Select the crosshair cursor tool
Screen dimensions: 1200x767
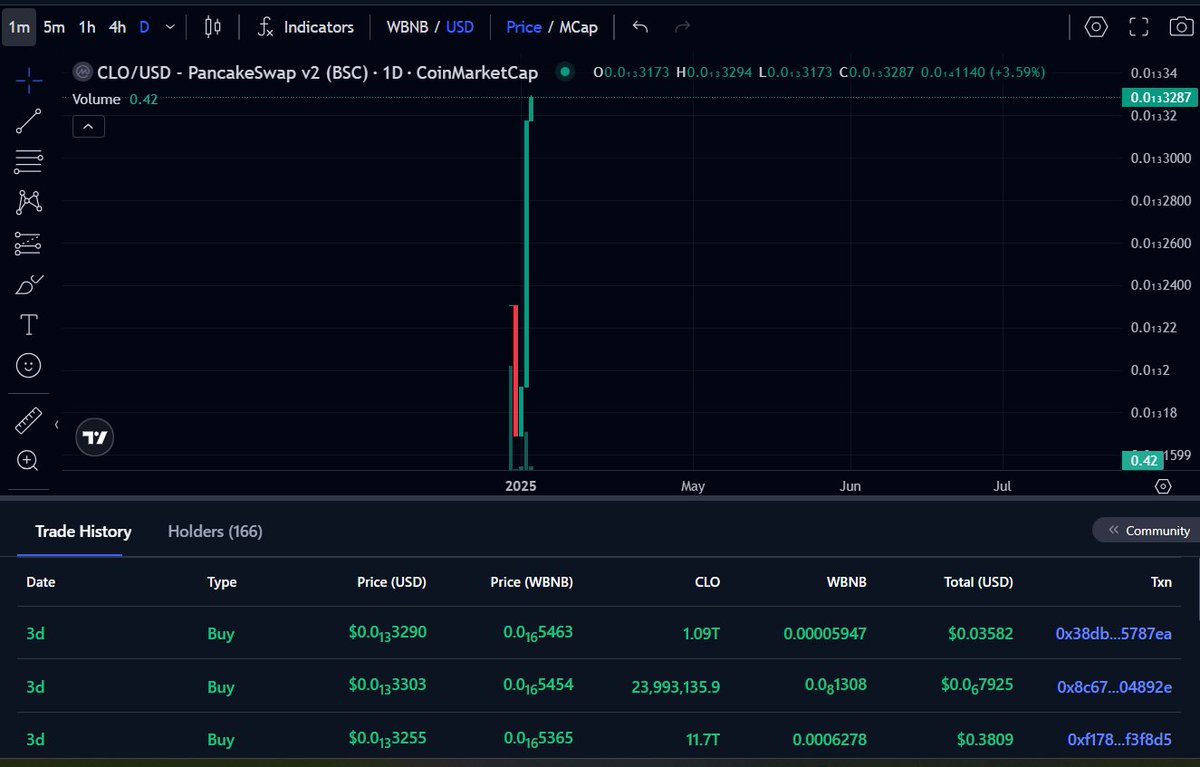point(27,80)
